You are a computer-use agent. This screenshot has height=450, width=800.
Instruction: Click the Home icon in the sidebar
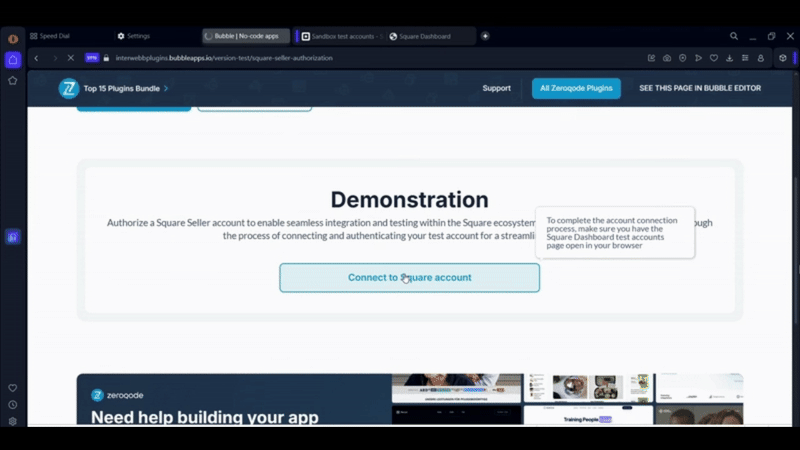click(x=13, y=60)
